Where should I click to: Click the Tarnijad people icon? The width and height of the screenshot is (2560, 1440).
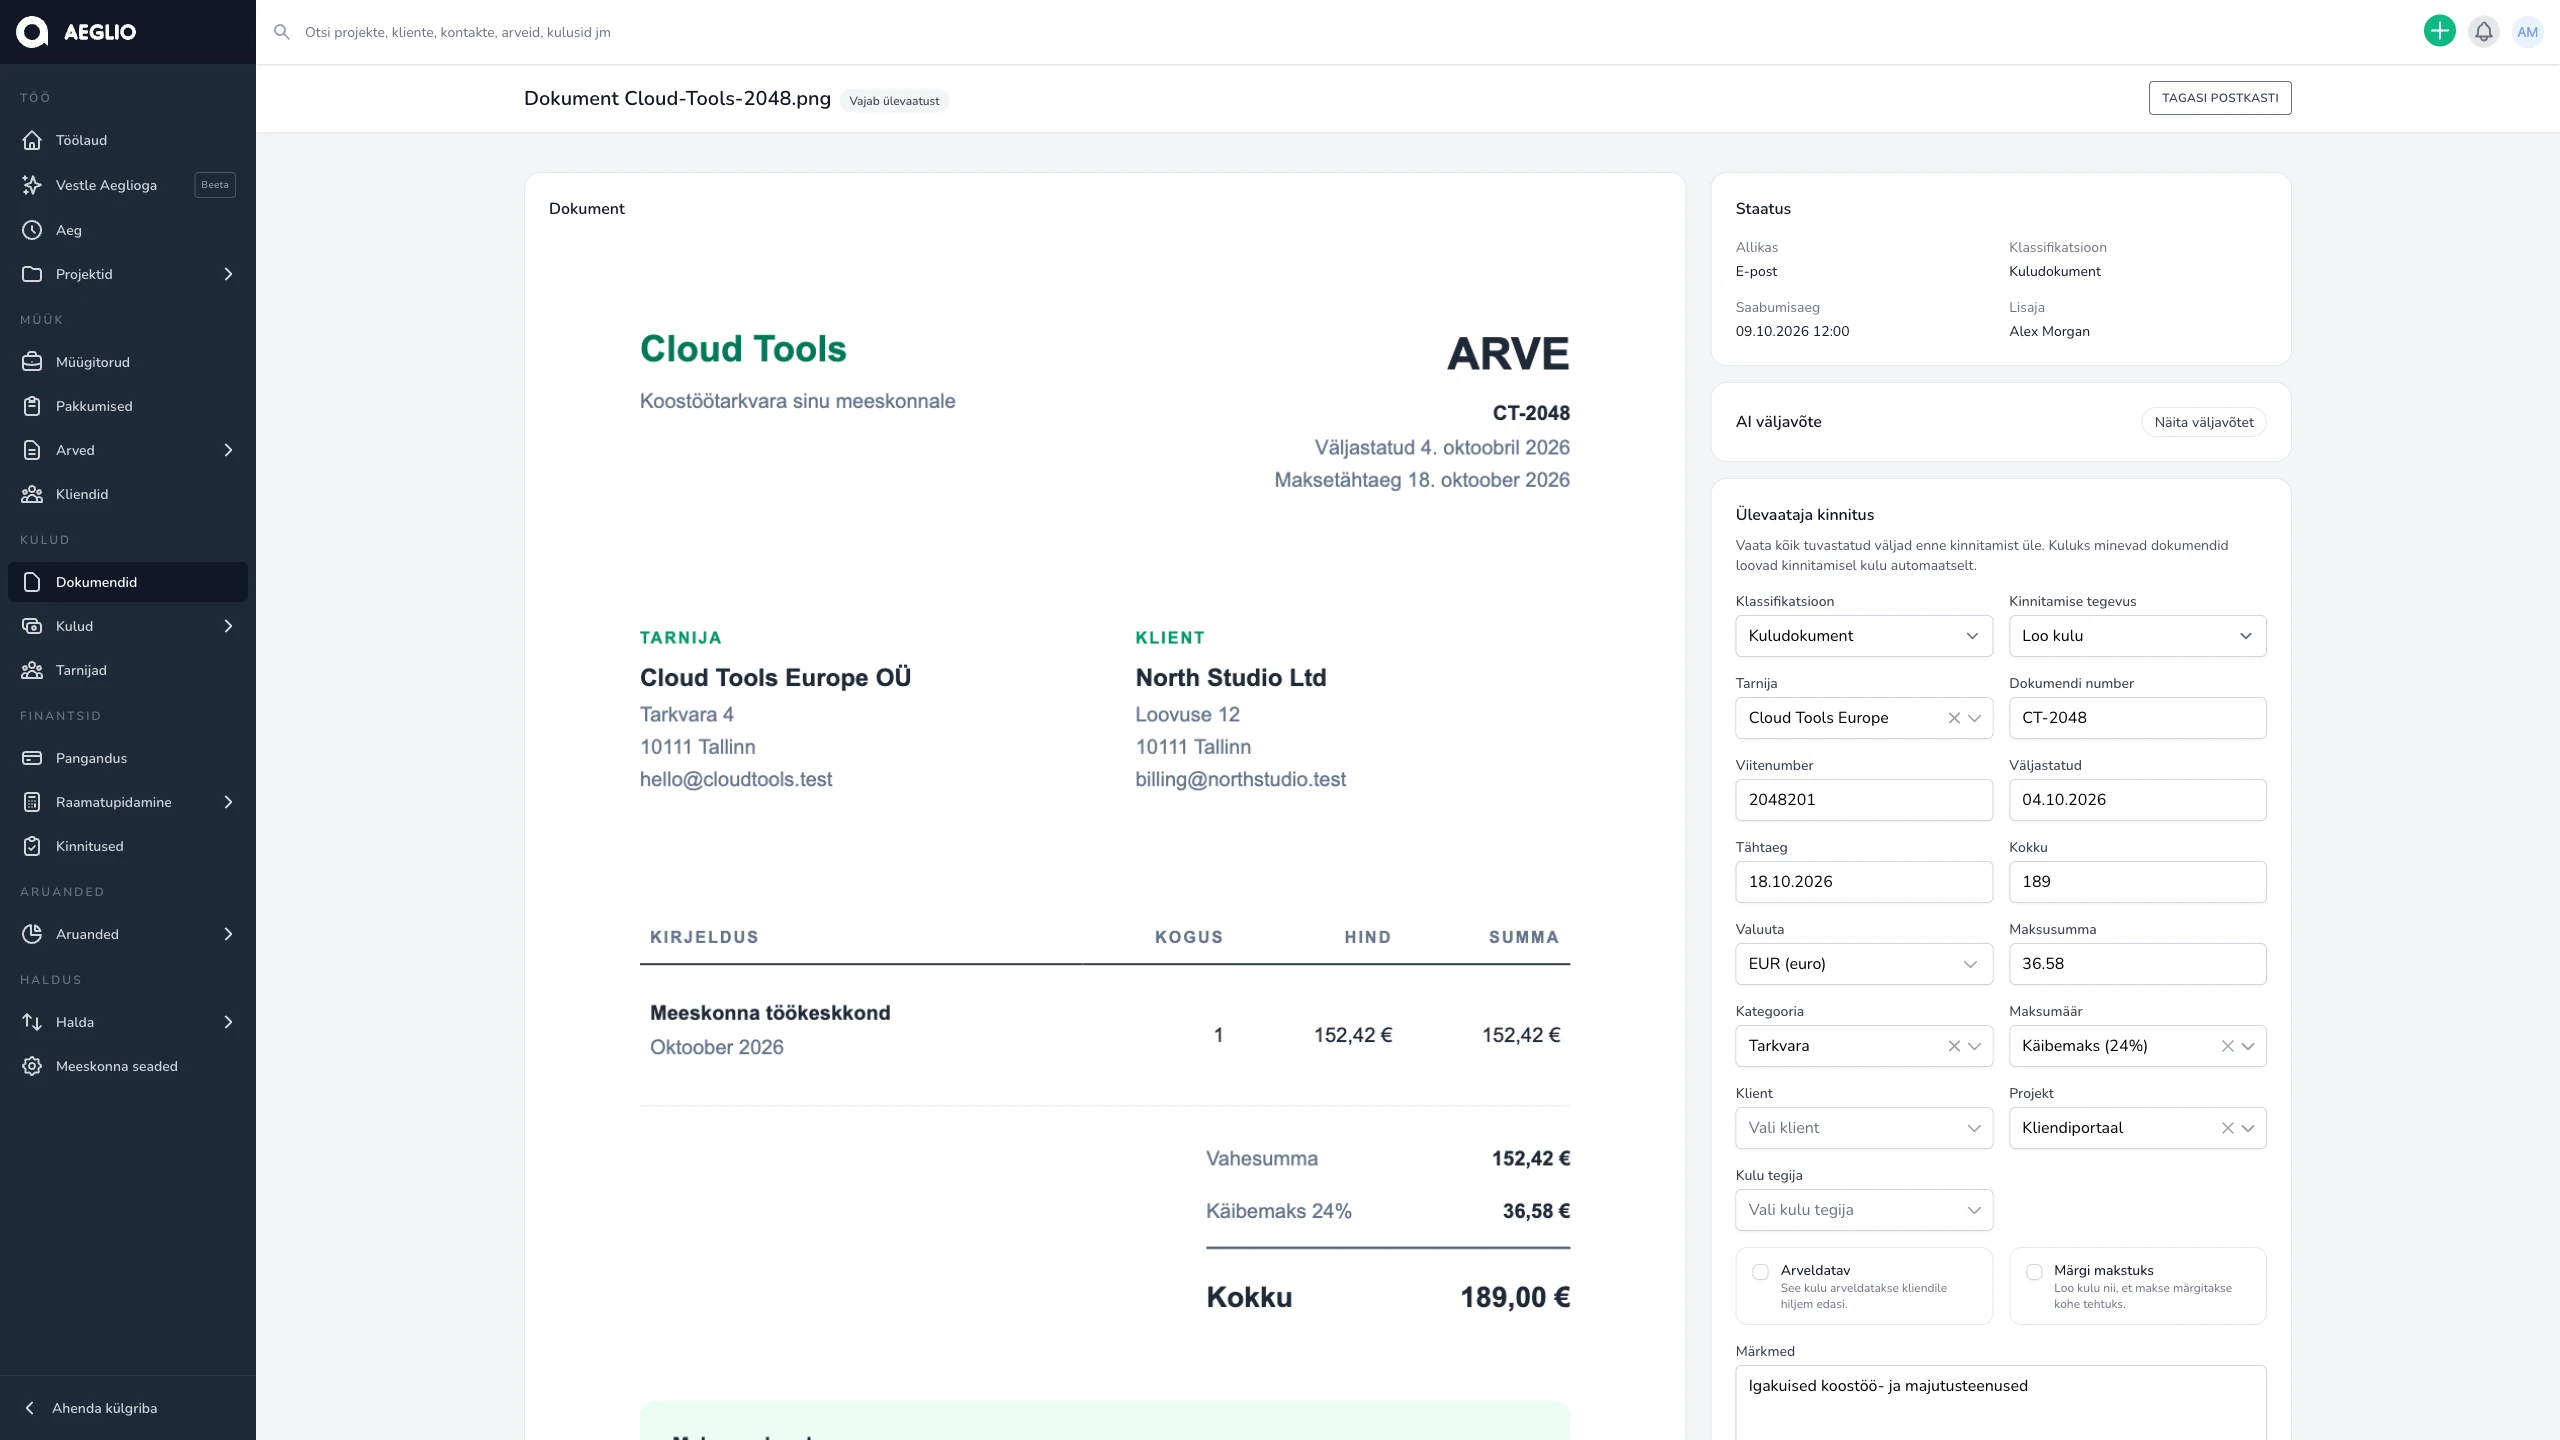click(x=32, y=670)
